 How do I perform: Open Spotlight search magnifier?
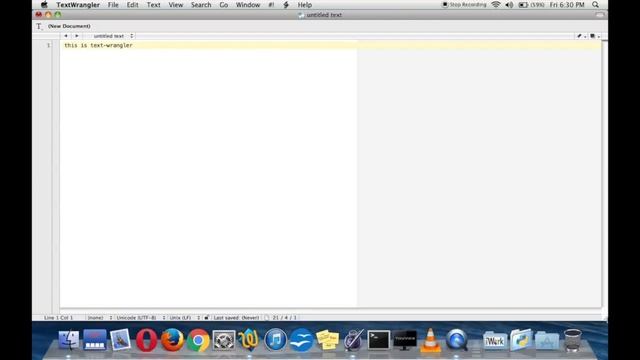(596, 5)
